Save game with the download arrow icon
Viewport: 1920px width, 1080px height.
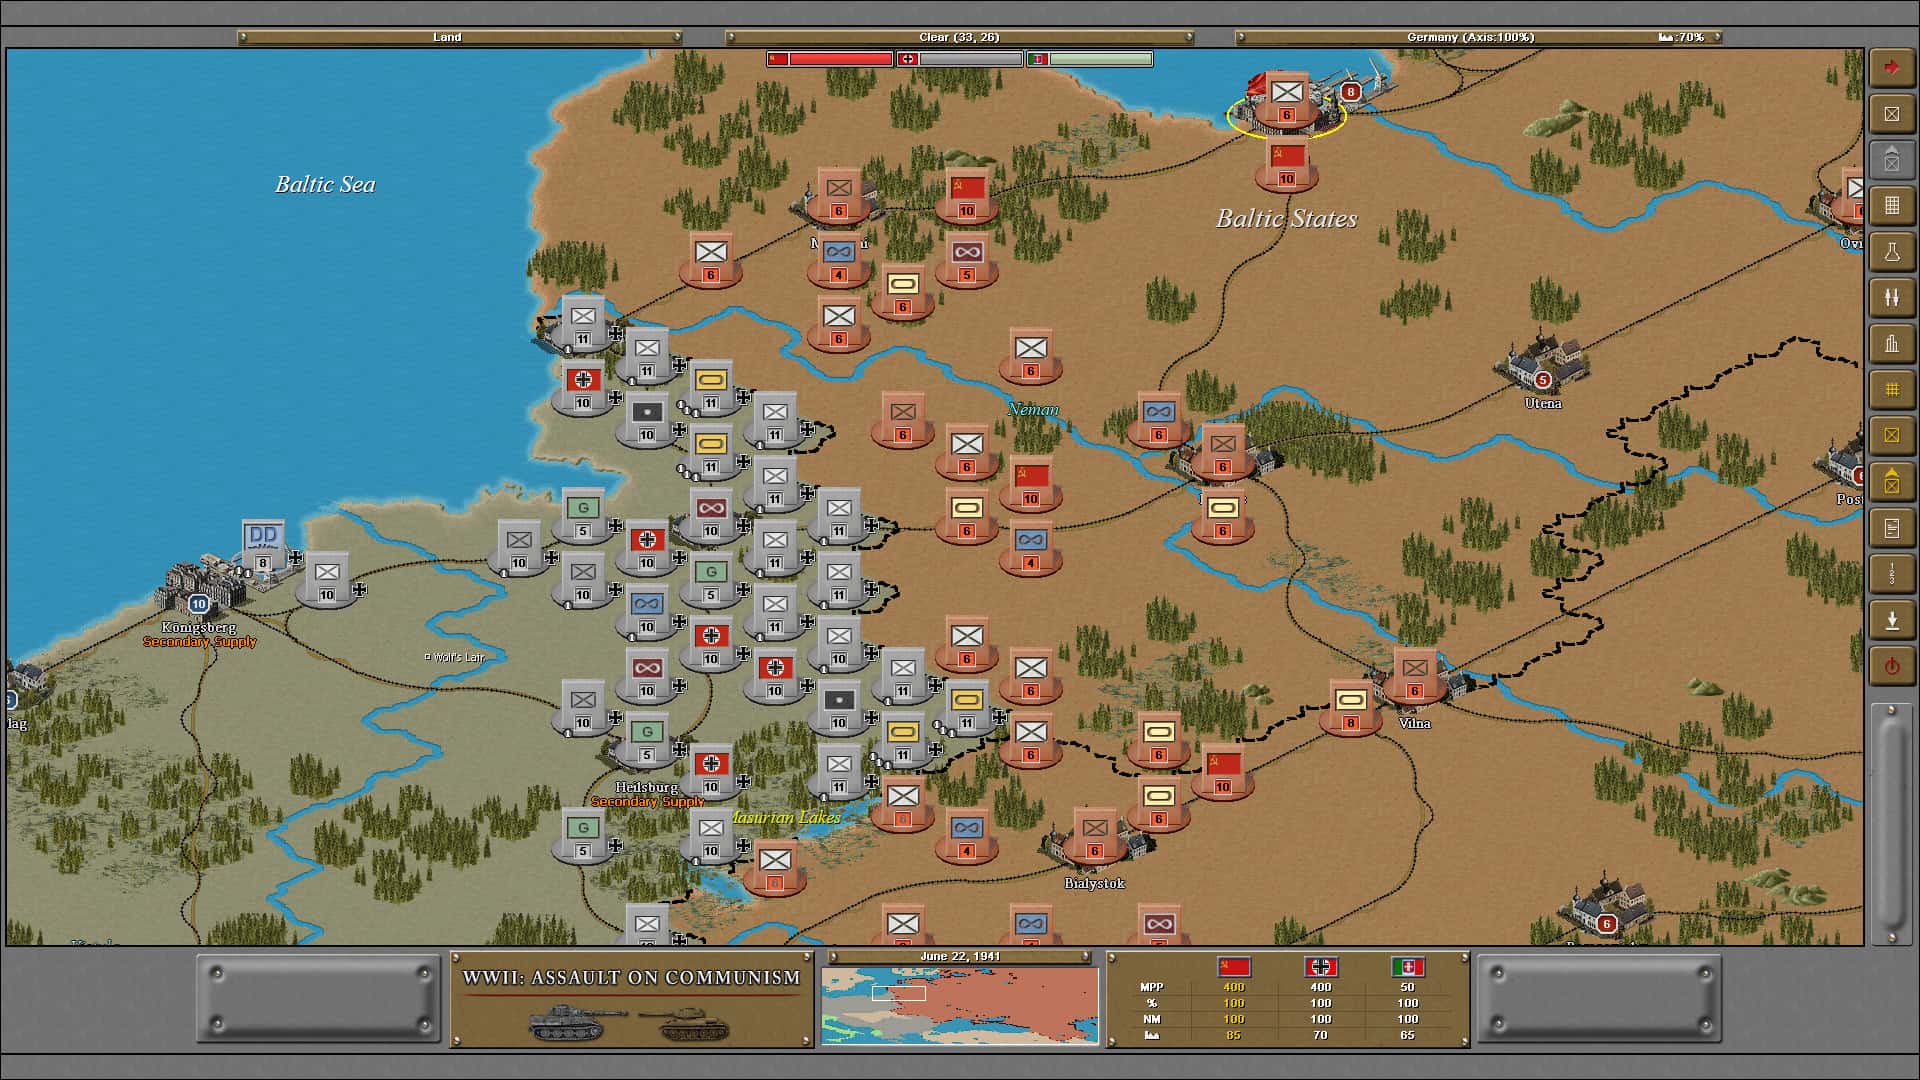tap(1891, 620)
